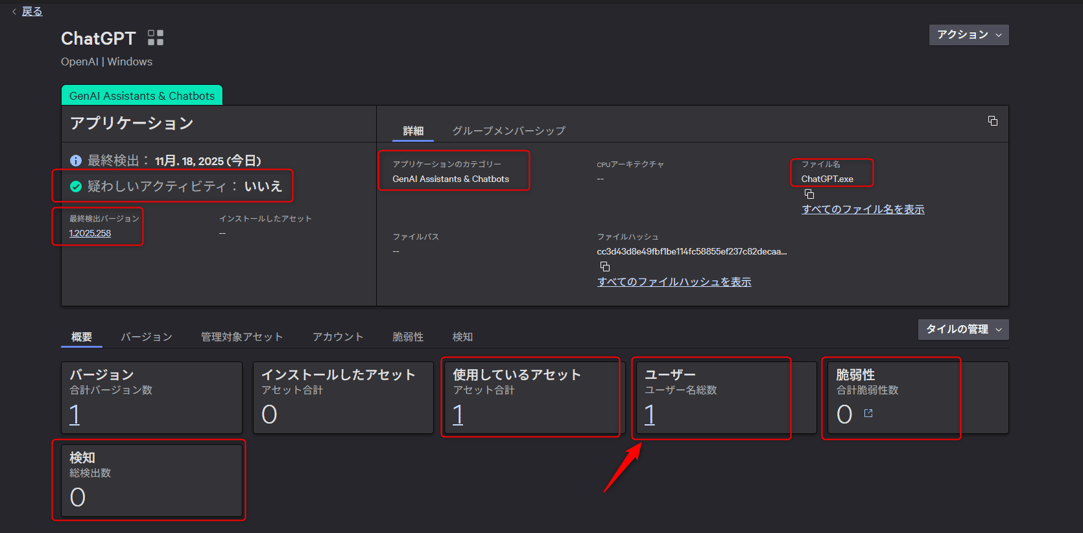The width and height of the screenshot is (1083, 533).
Task: Switch to the グループメンバーシップ tab
Action: pos(509,130)
